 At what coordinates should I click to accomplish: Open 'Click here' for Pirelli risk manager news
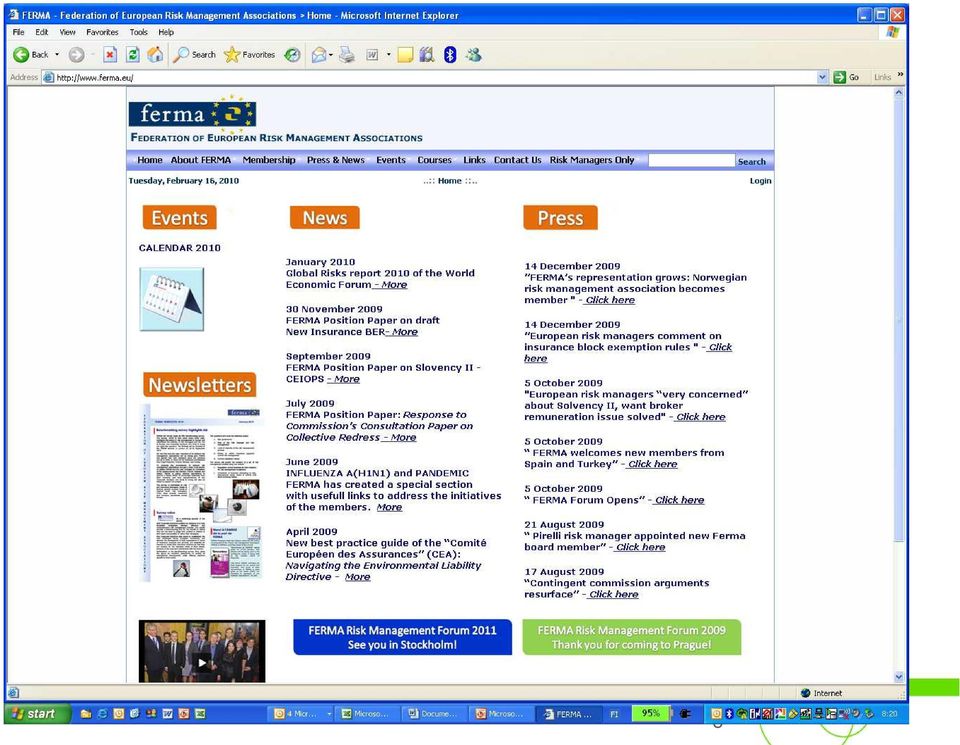point(640,548)
